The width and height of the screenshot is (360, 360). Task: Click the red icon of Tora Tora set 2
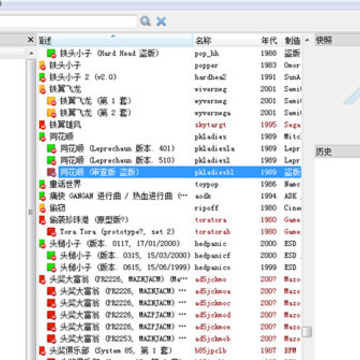tap(51, 232)
